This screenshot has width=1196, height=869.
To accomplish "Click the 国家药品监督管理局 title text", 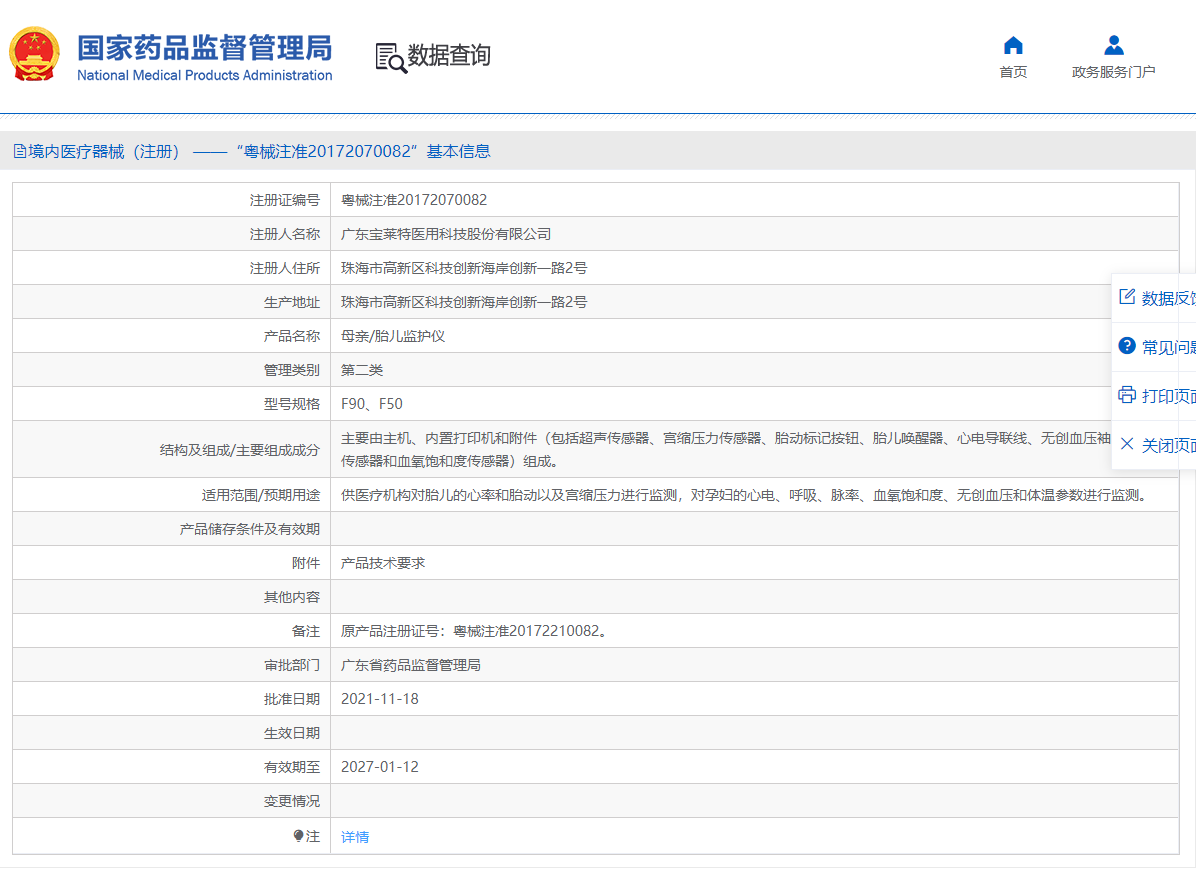I will coord(204,47).
